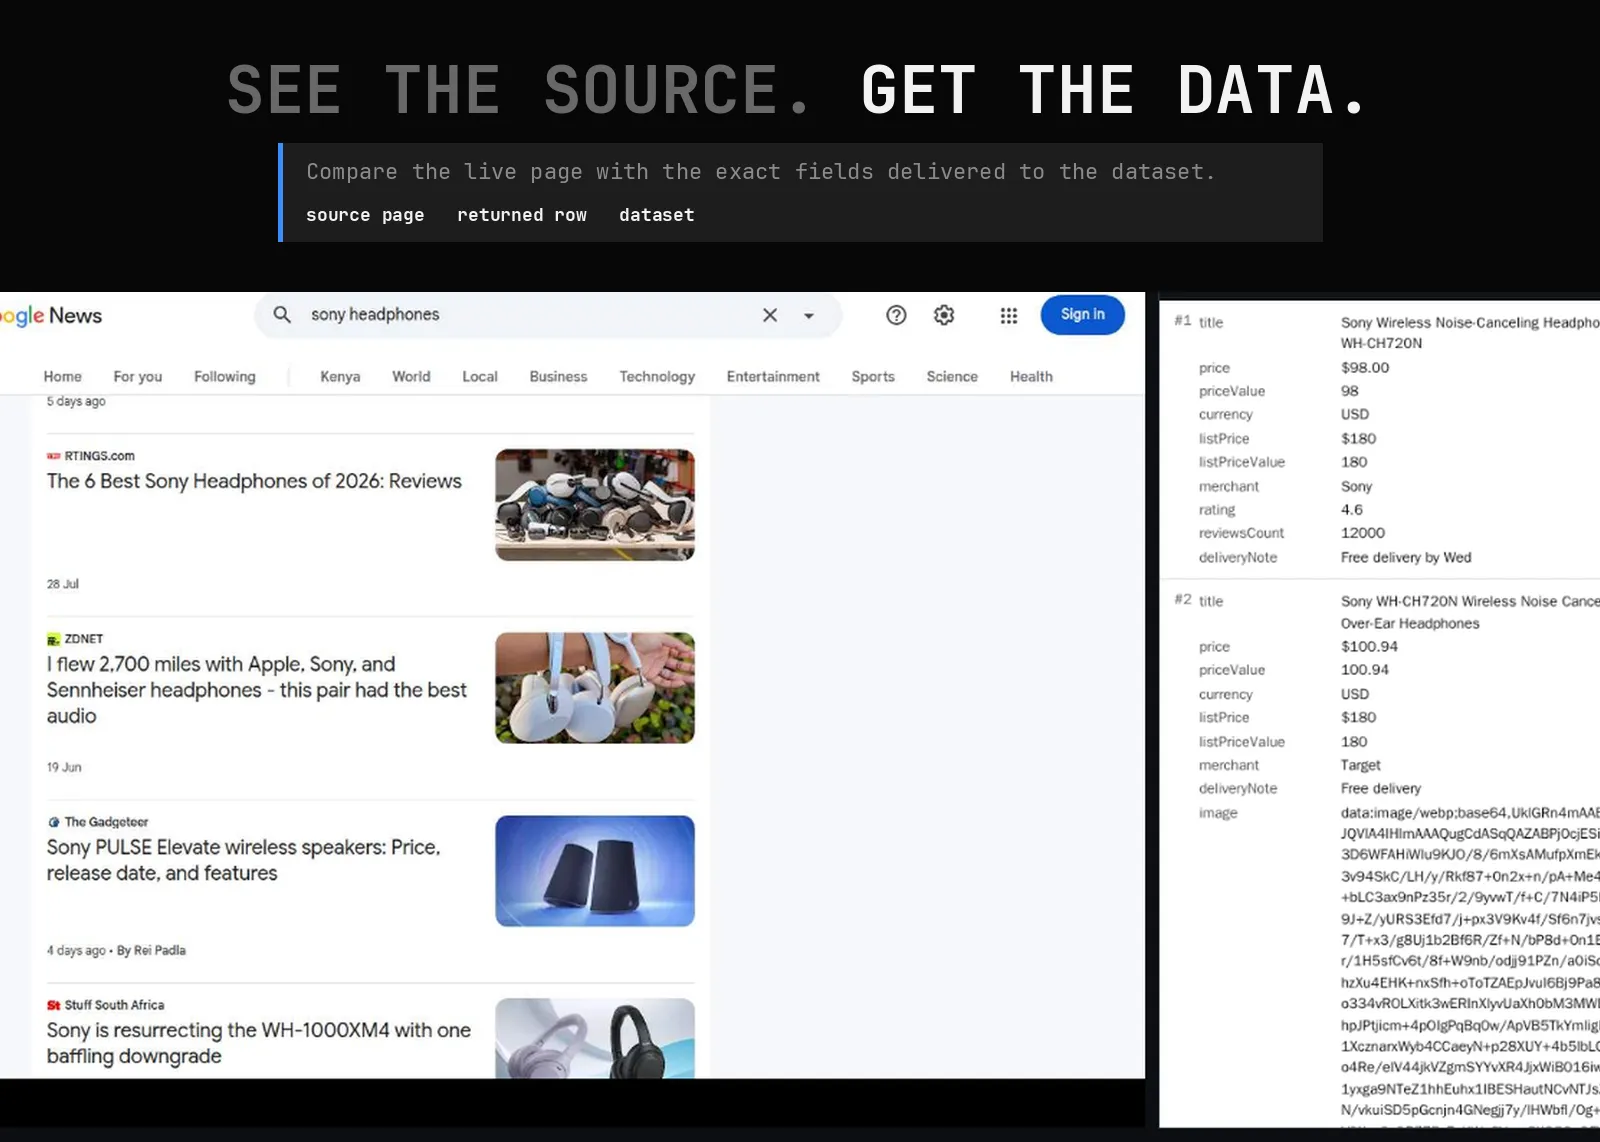This screenshot has width=1600, height=1142.
Task: Select the dataset tab
Action: coord(656,215)
